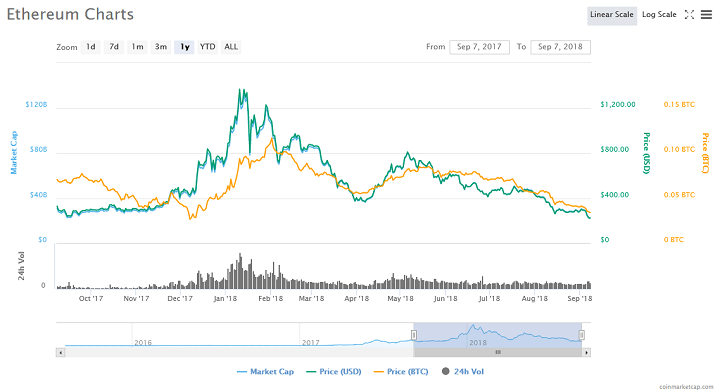Set zoom to 3m
Viewport: 720px width, 392px height.
pos(161,47)
